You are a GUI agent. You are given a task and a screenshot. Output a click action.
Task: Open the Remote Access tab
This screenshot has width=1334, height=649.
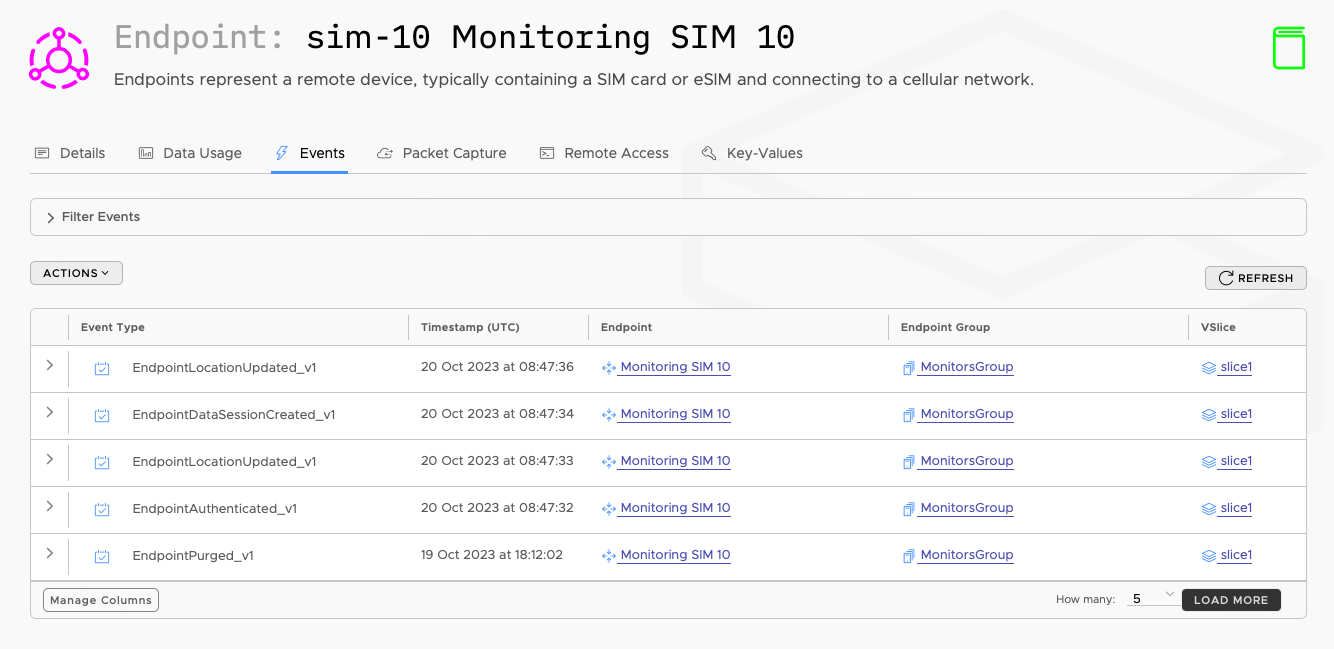point(604,153)
